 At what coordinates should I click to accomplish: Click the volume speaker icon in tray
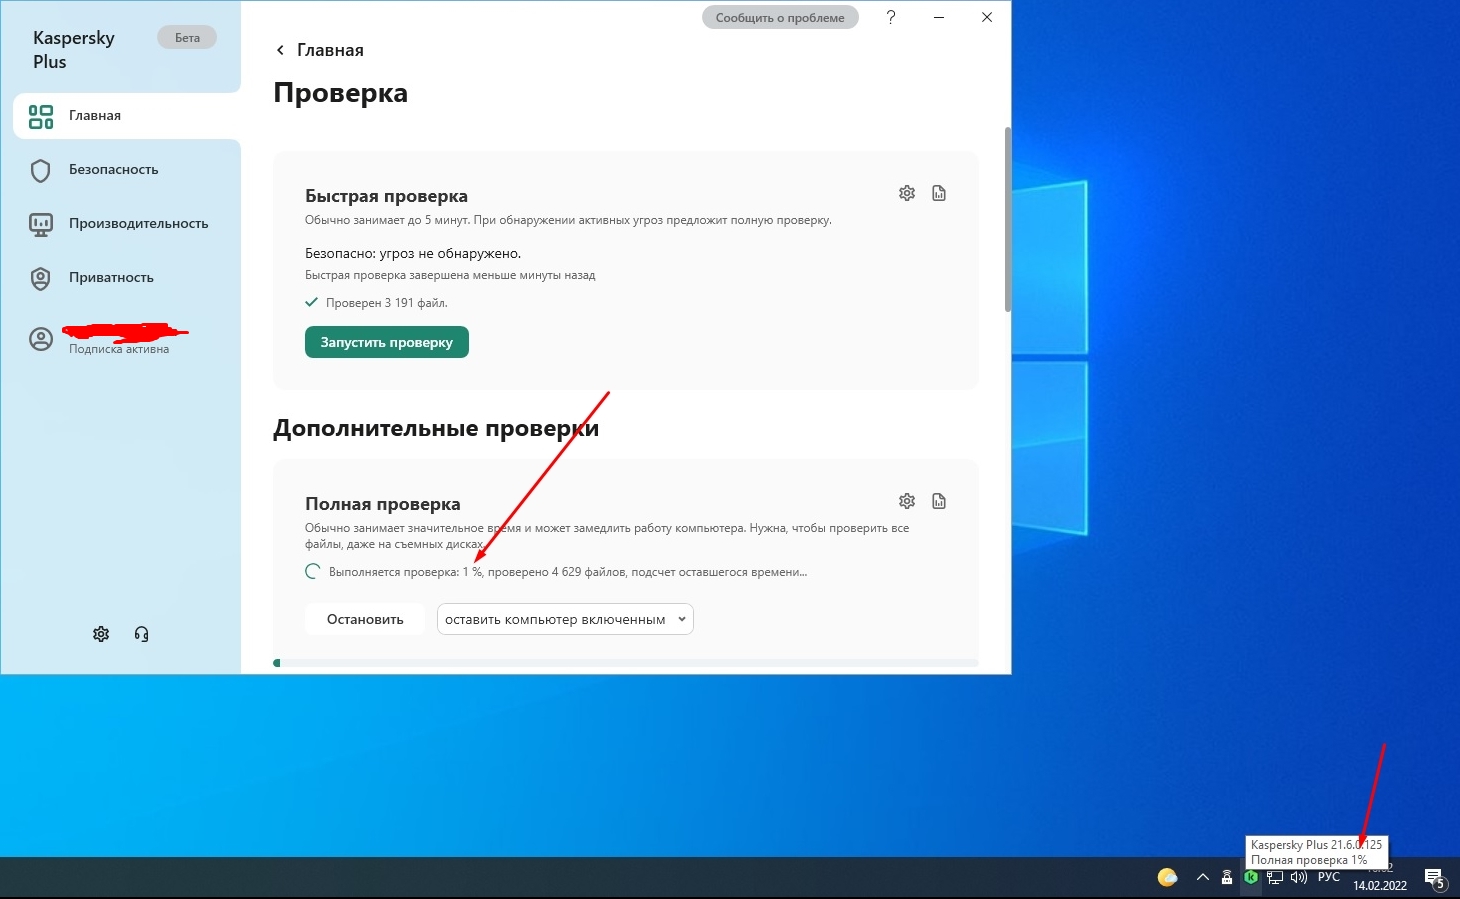coord(1299,878)
